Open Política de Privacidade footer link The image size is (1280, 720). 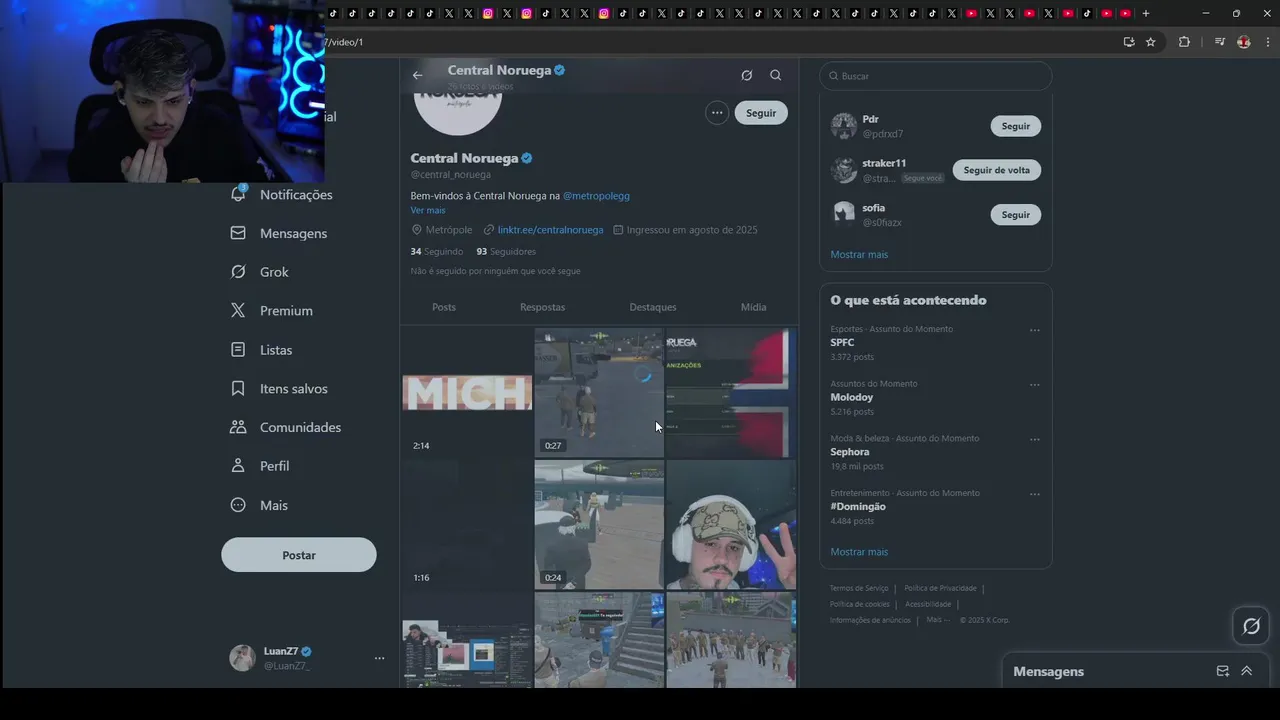[940, 588]
